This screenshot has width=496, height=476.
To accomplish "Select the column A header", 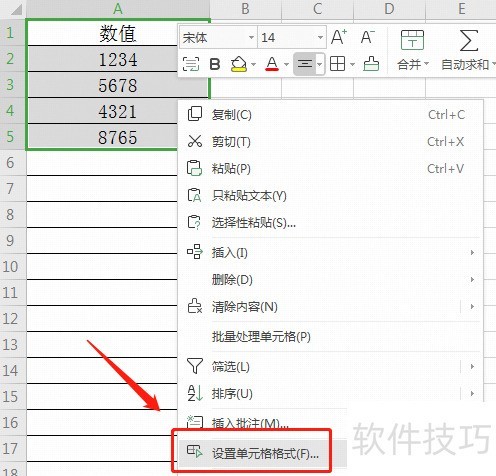I will click(118, 9).
